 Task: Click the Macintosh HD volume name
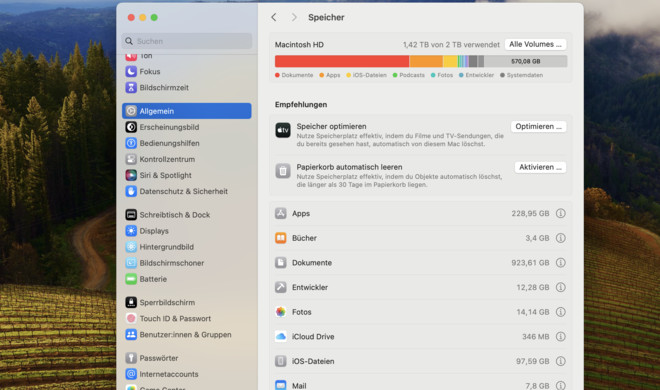tap(299, 45)
